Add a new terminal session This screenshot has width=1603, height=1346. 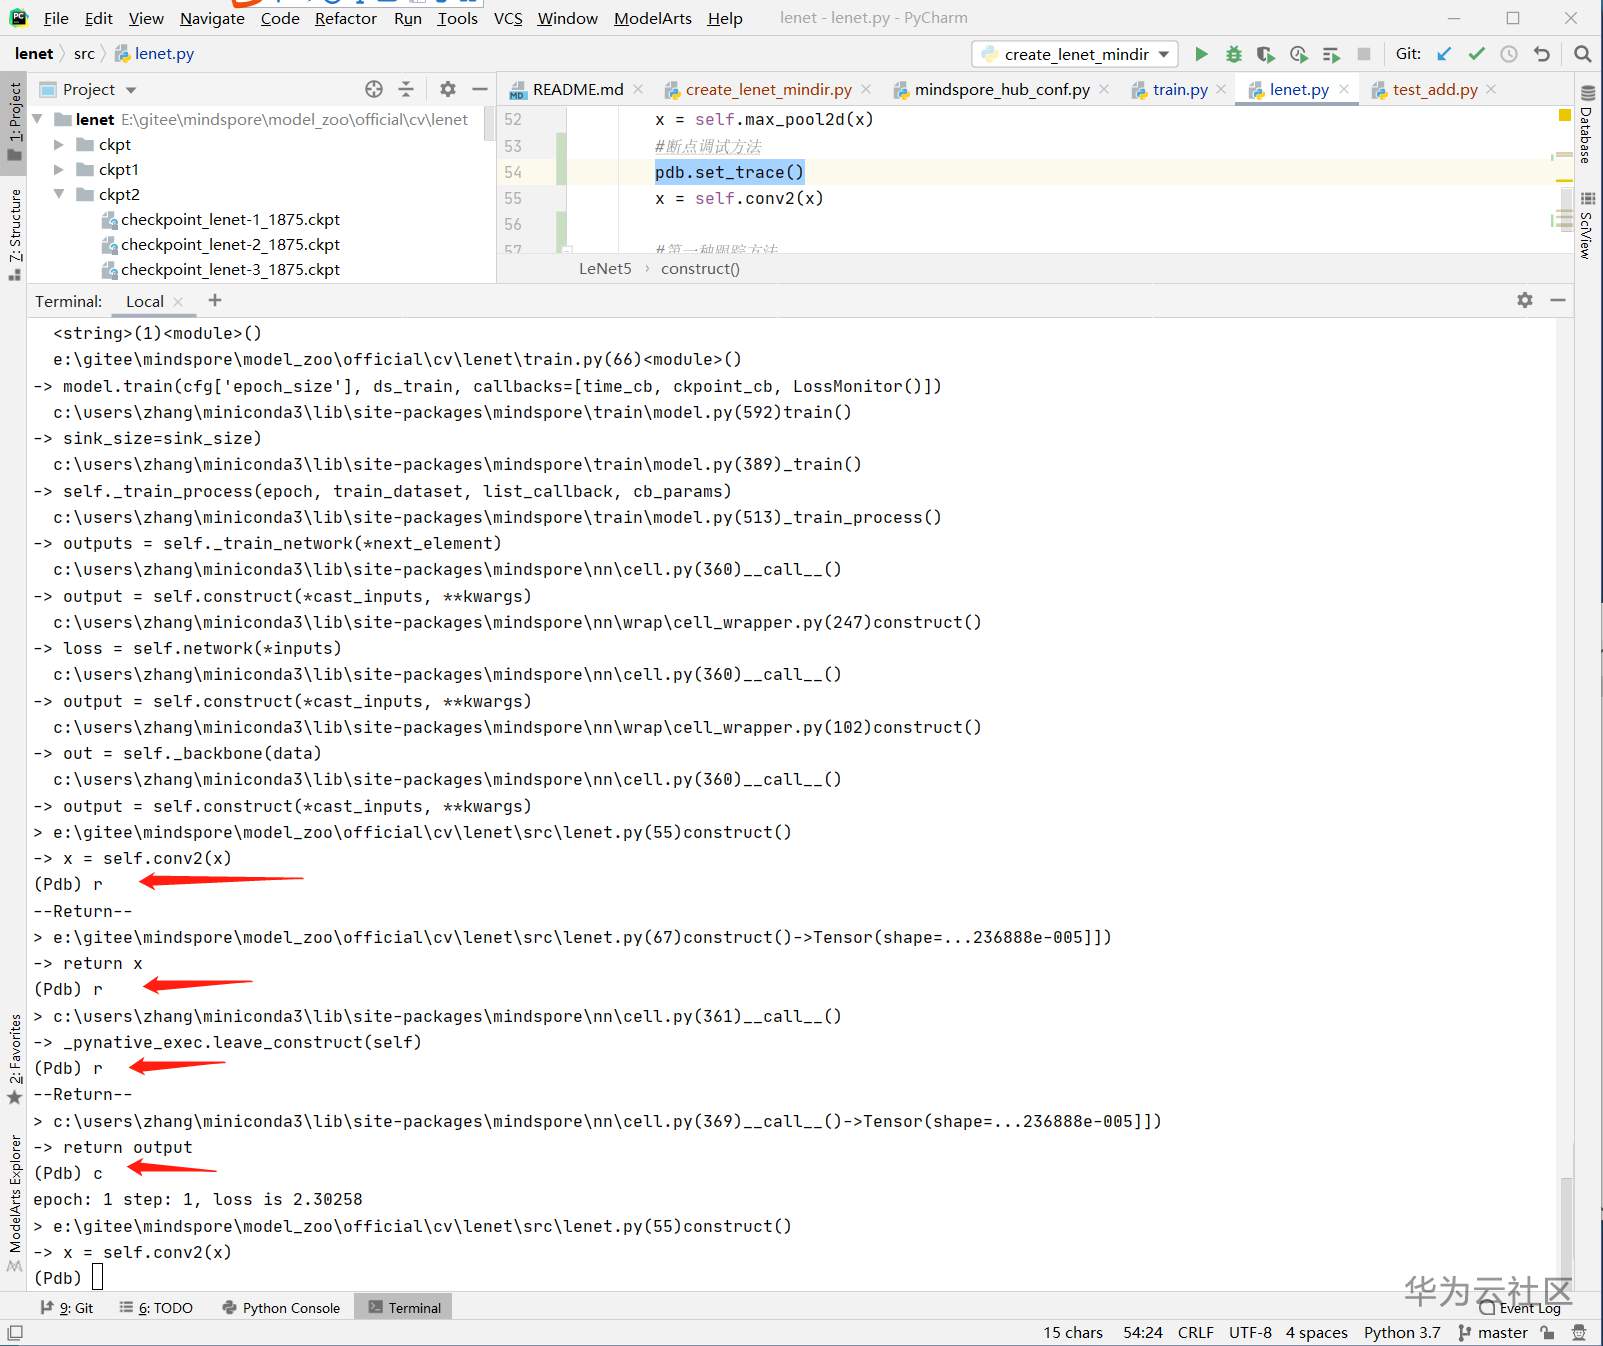215,300
